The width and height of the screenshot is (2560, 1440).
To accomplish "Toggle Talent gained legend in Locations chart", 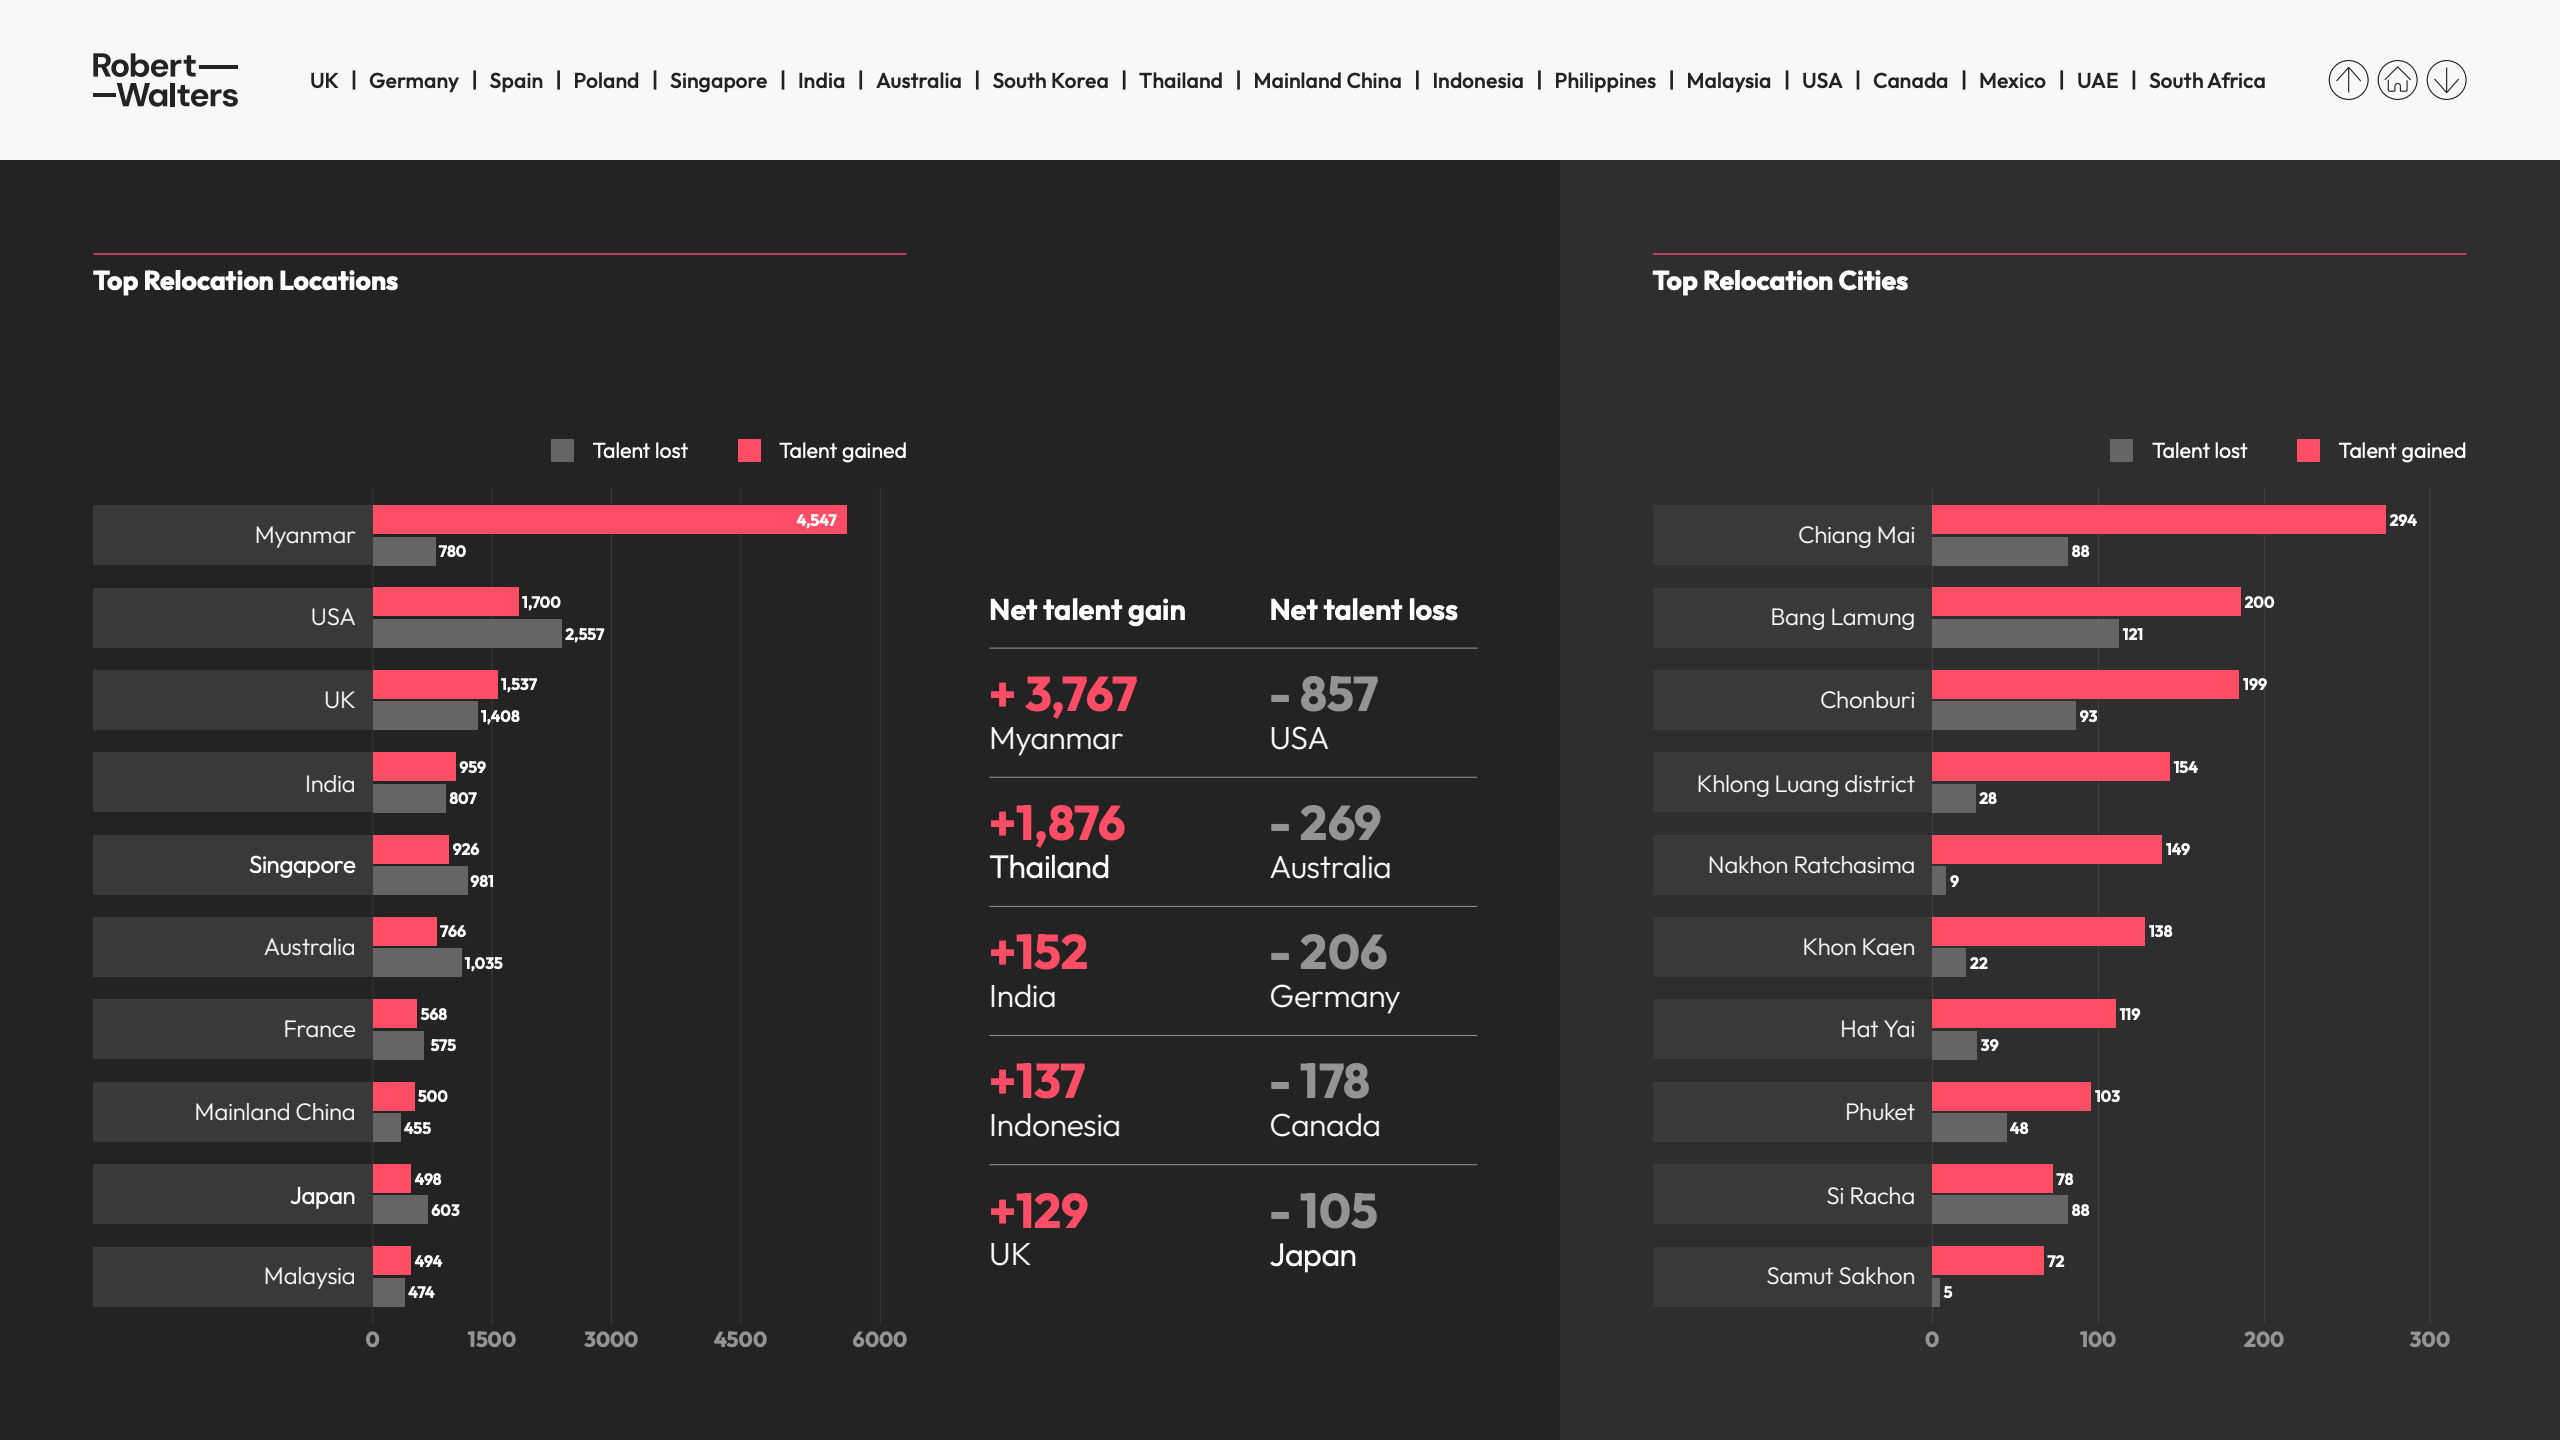I will pos(822,451).
